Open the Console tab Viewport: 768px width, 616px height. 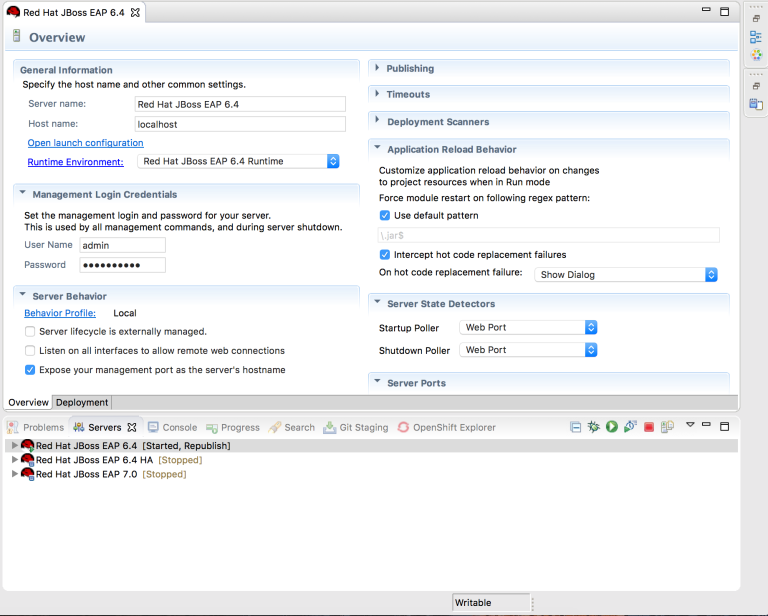[172, 427]
